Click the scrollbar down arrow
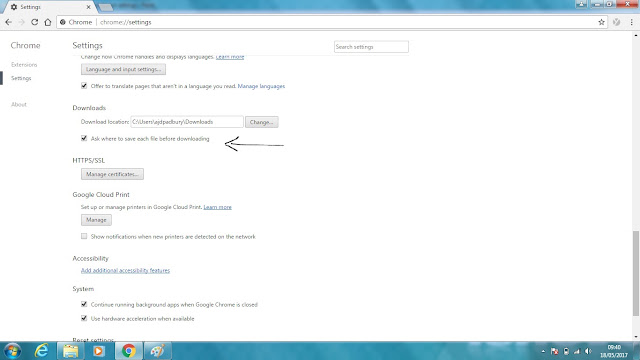This screenshot has height=360, width=640. [x=636, y=337]
